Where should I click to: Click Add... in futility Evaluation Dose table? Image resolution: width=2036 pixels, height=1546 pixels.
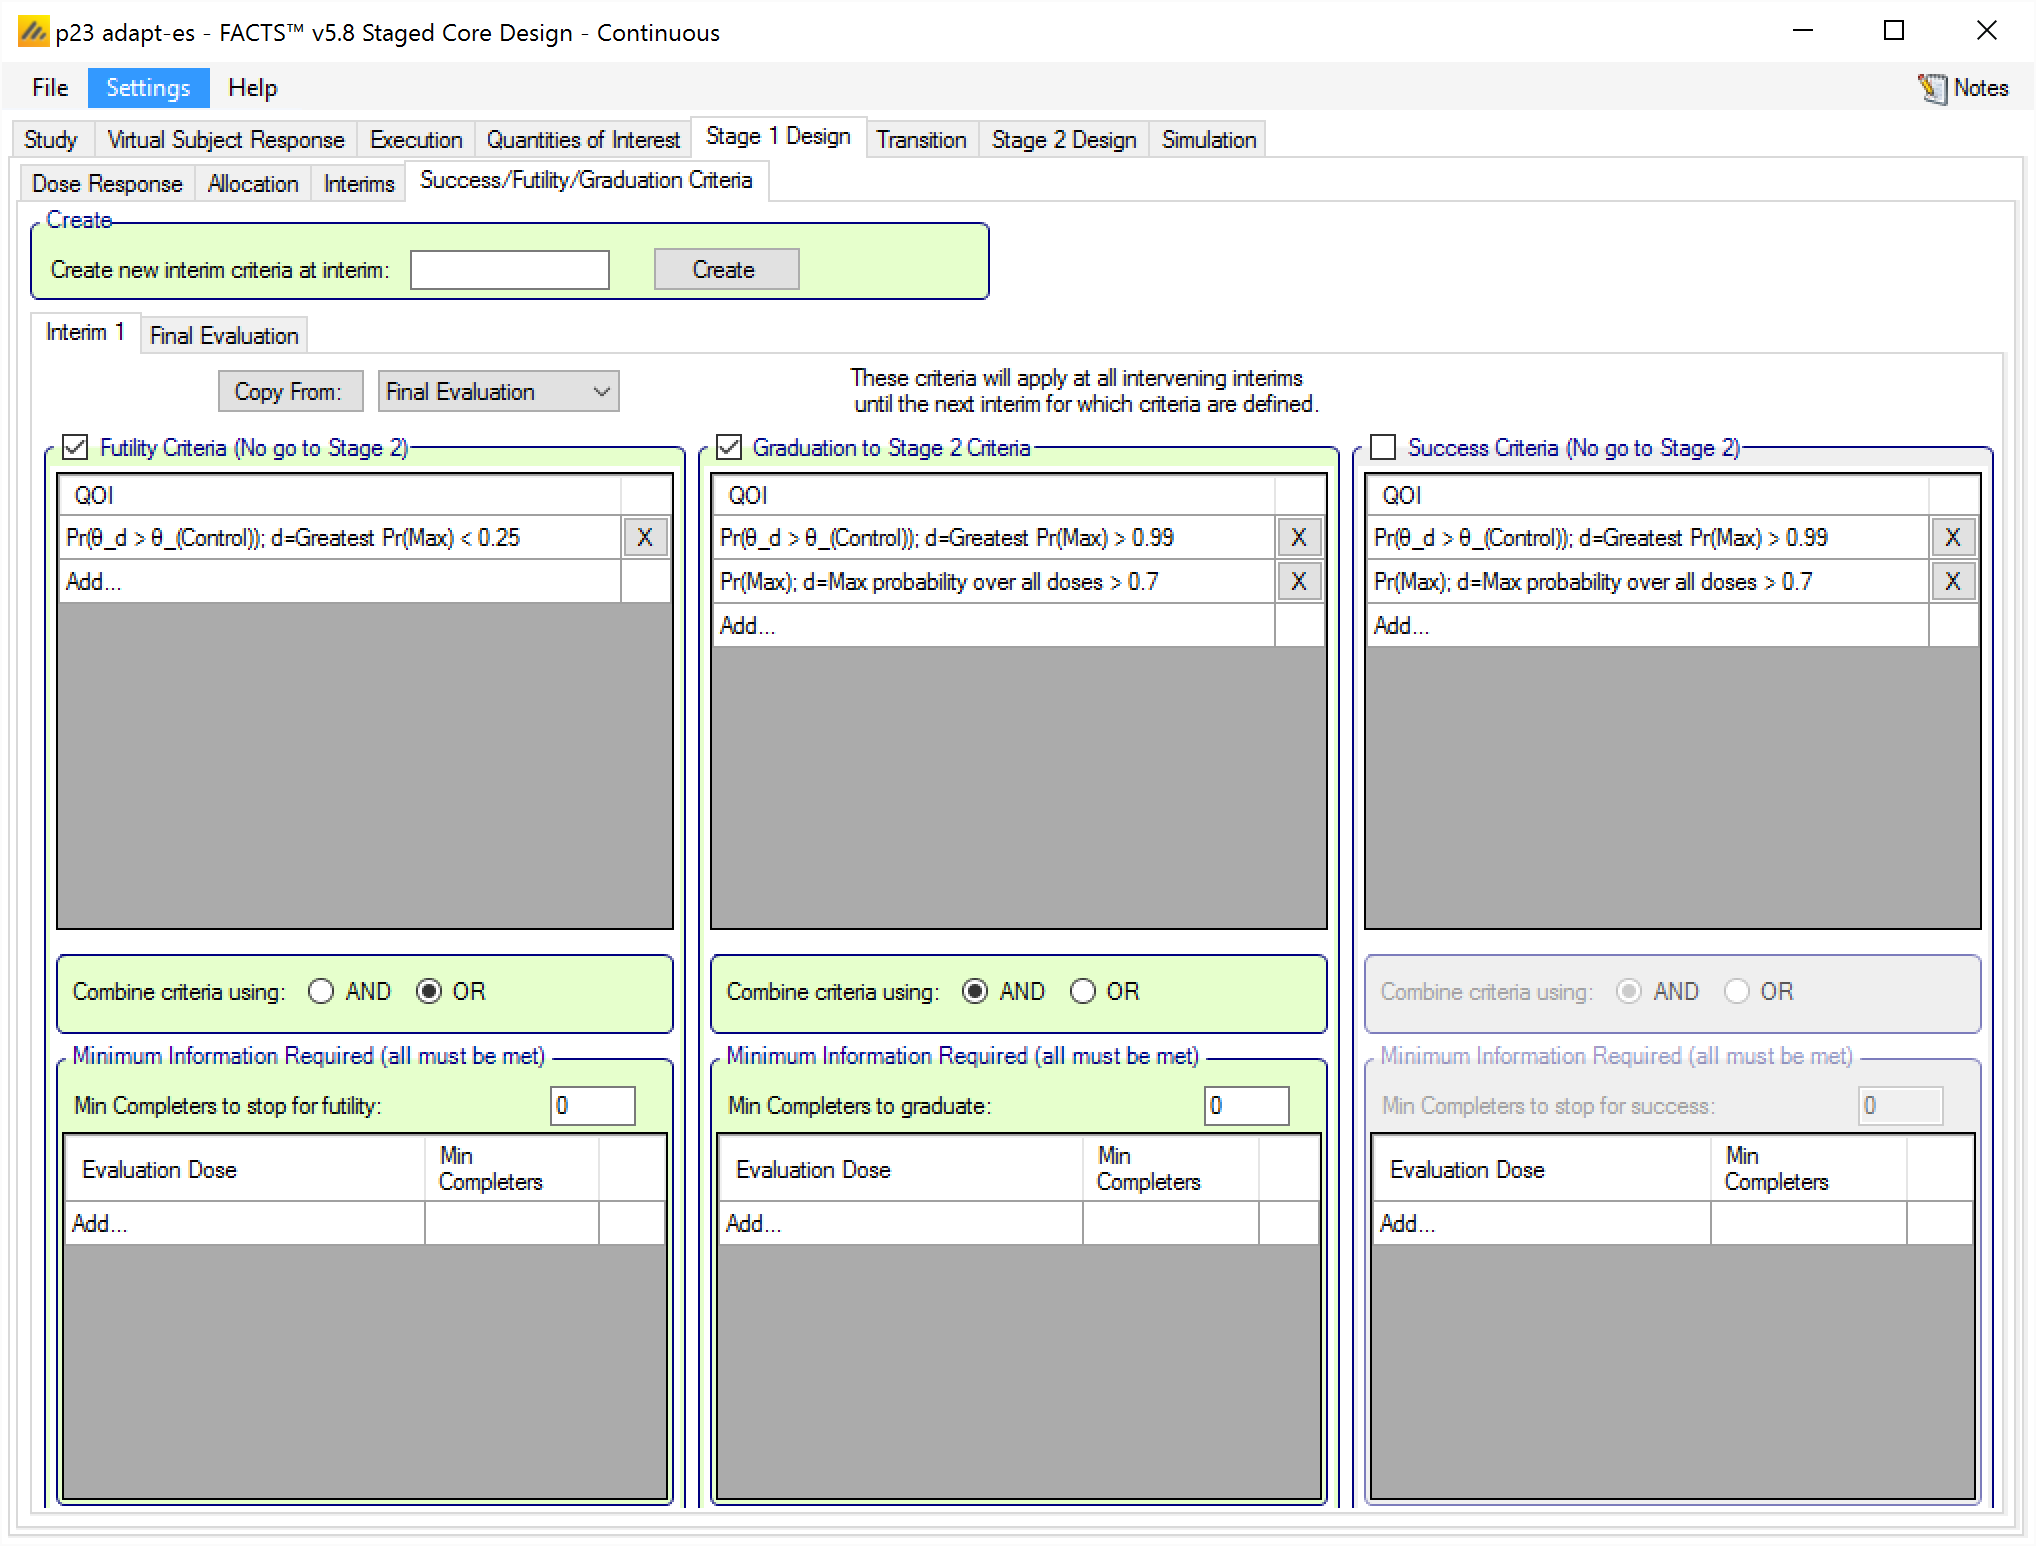100,1223
